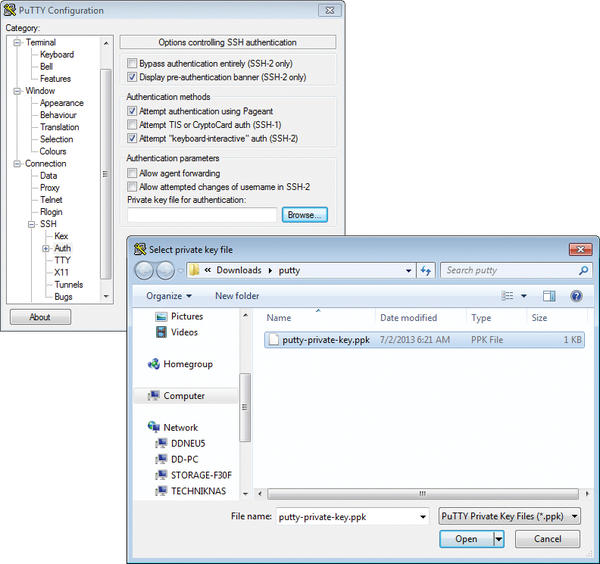
Task: Click the TECHNIKNAS network computer icon
Action: (x=161, y=491)
